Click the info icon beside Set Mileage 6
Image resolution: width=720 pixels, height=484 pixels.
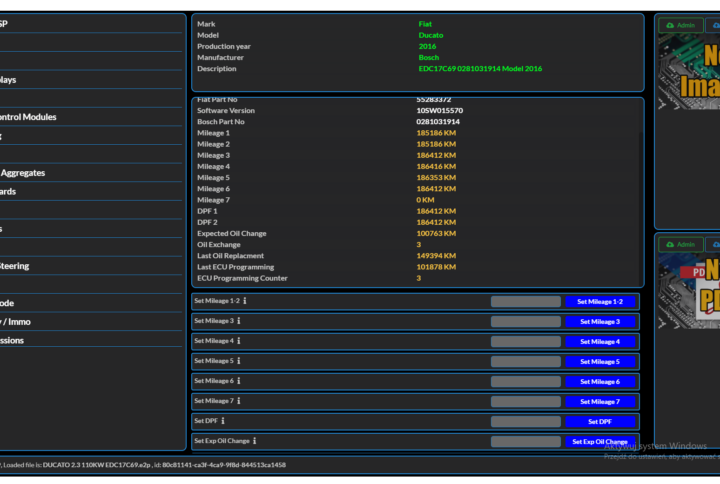pos(239,381)
